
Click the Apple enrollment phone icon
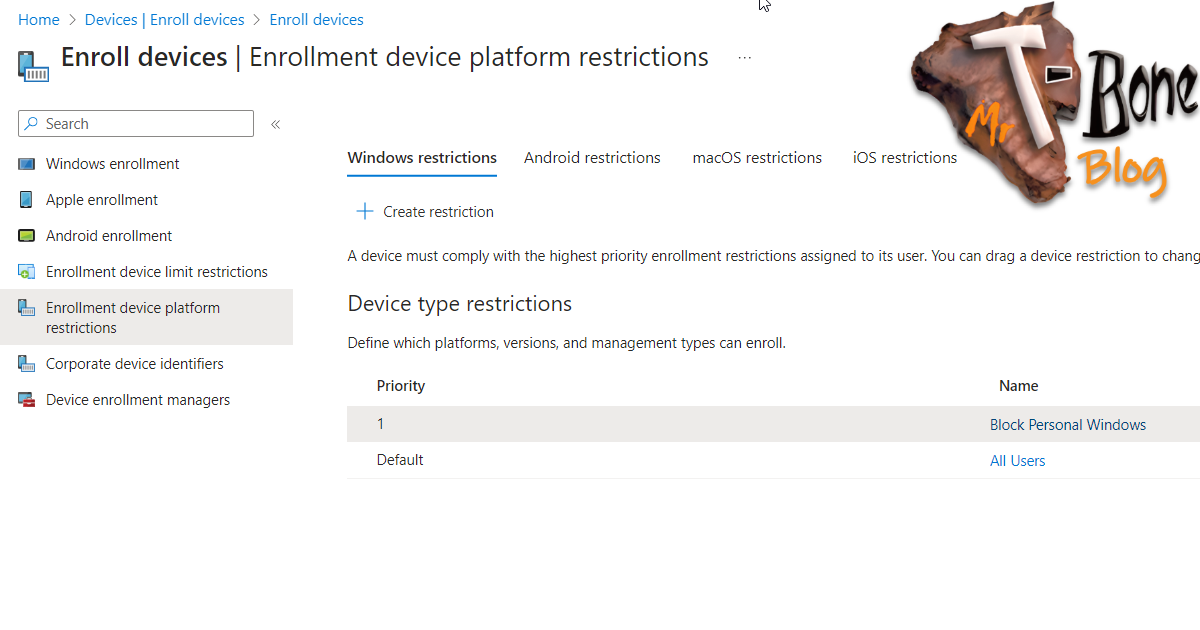[x=27, y=200]
